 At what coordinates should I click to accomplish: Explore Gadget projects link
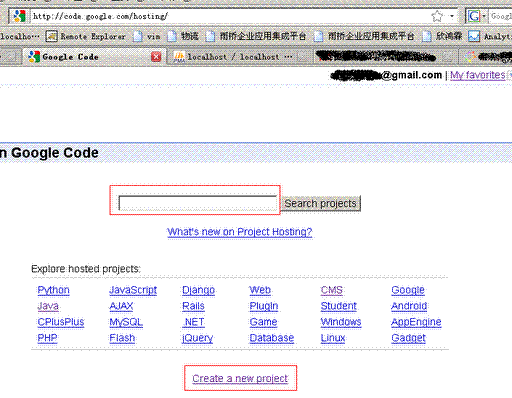coord(408,338)
